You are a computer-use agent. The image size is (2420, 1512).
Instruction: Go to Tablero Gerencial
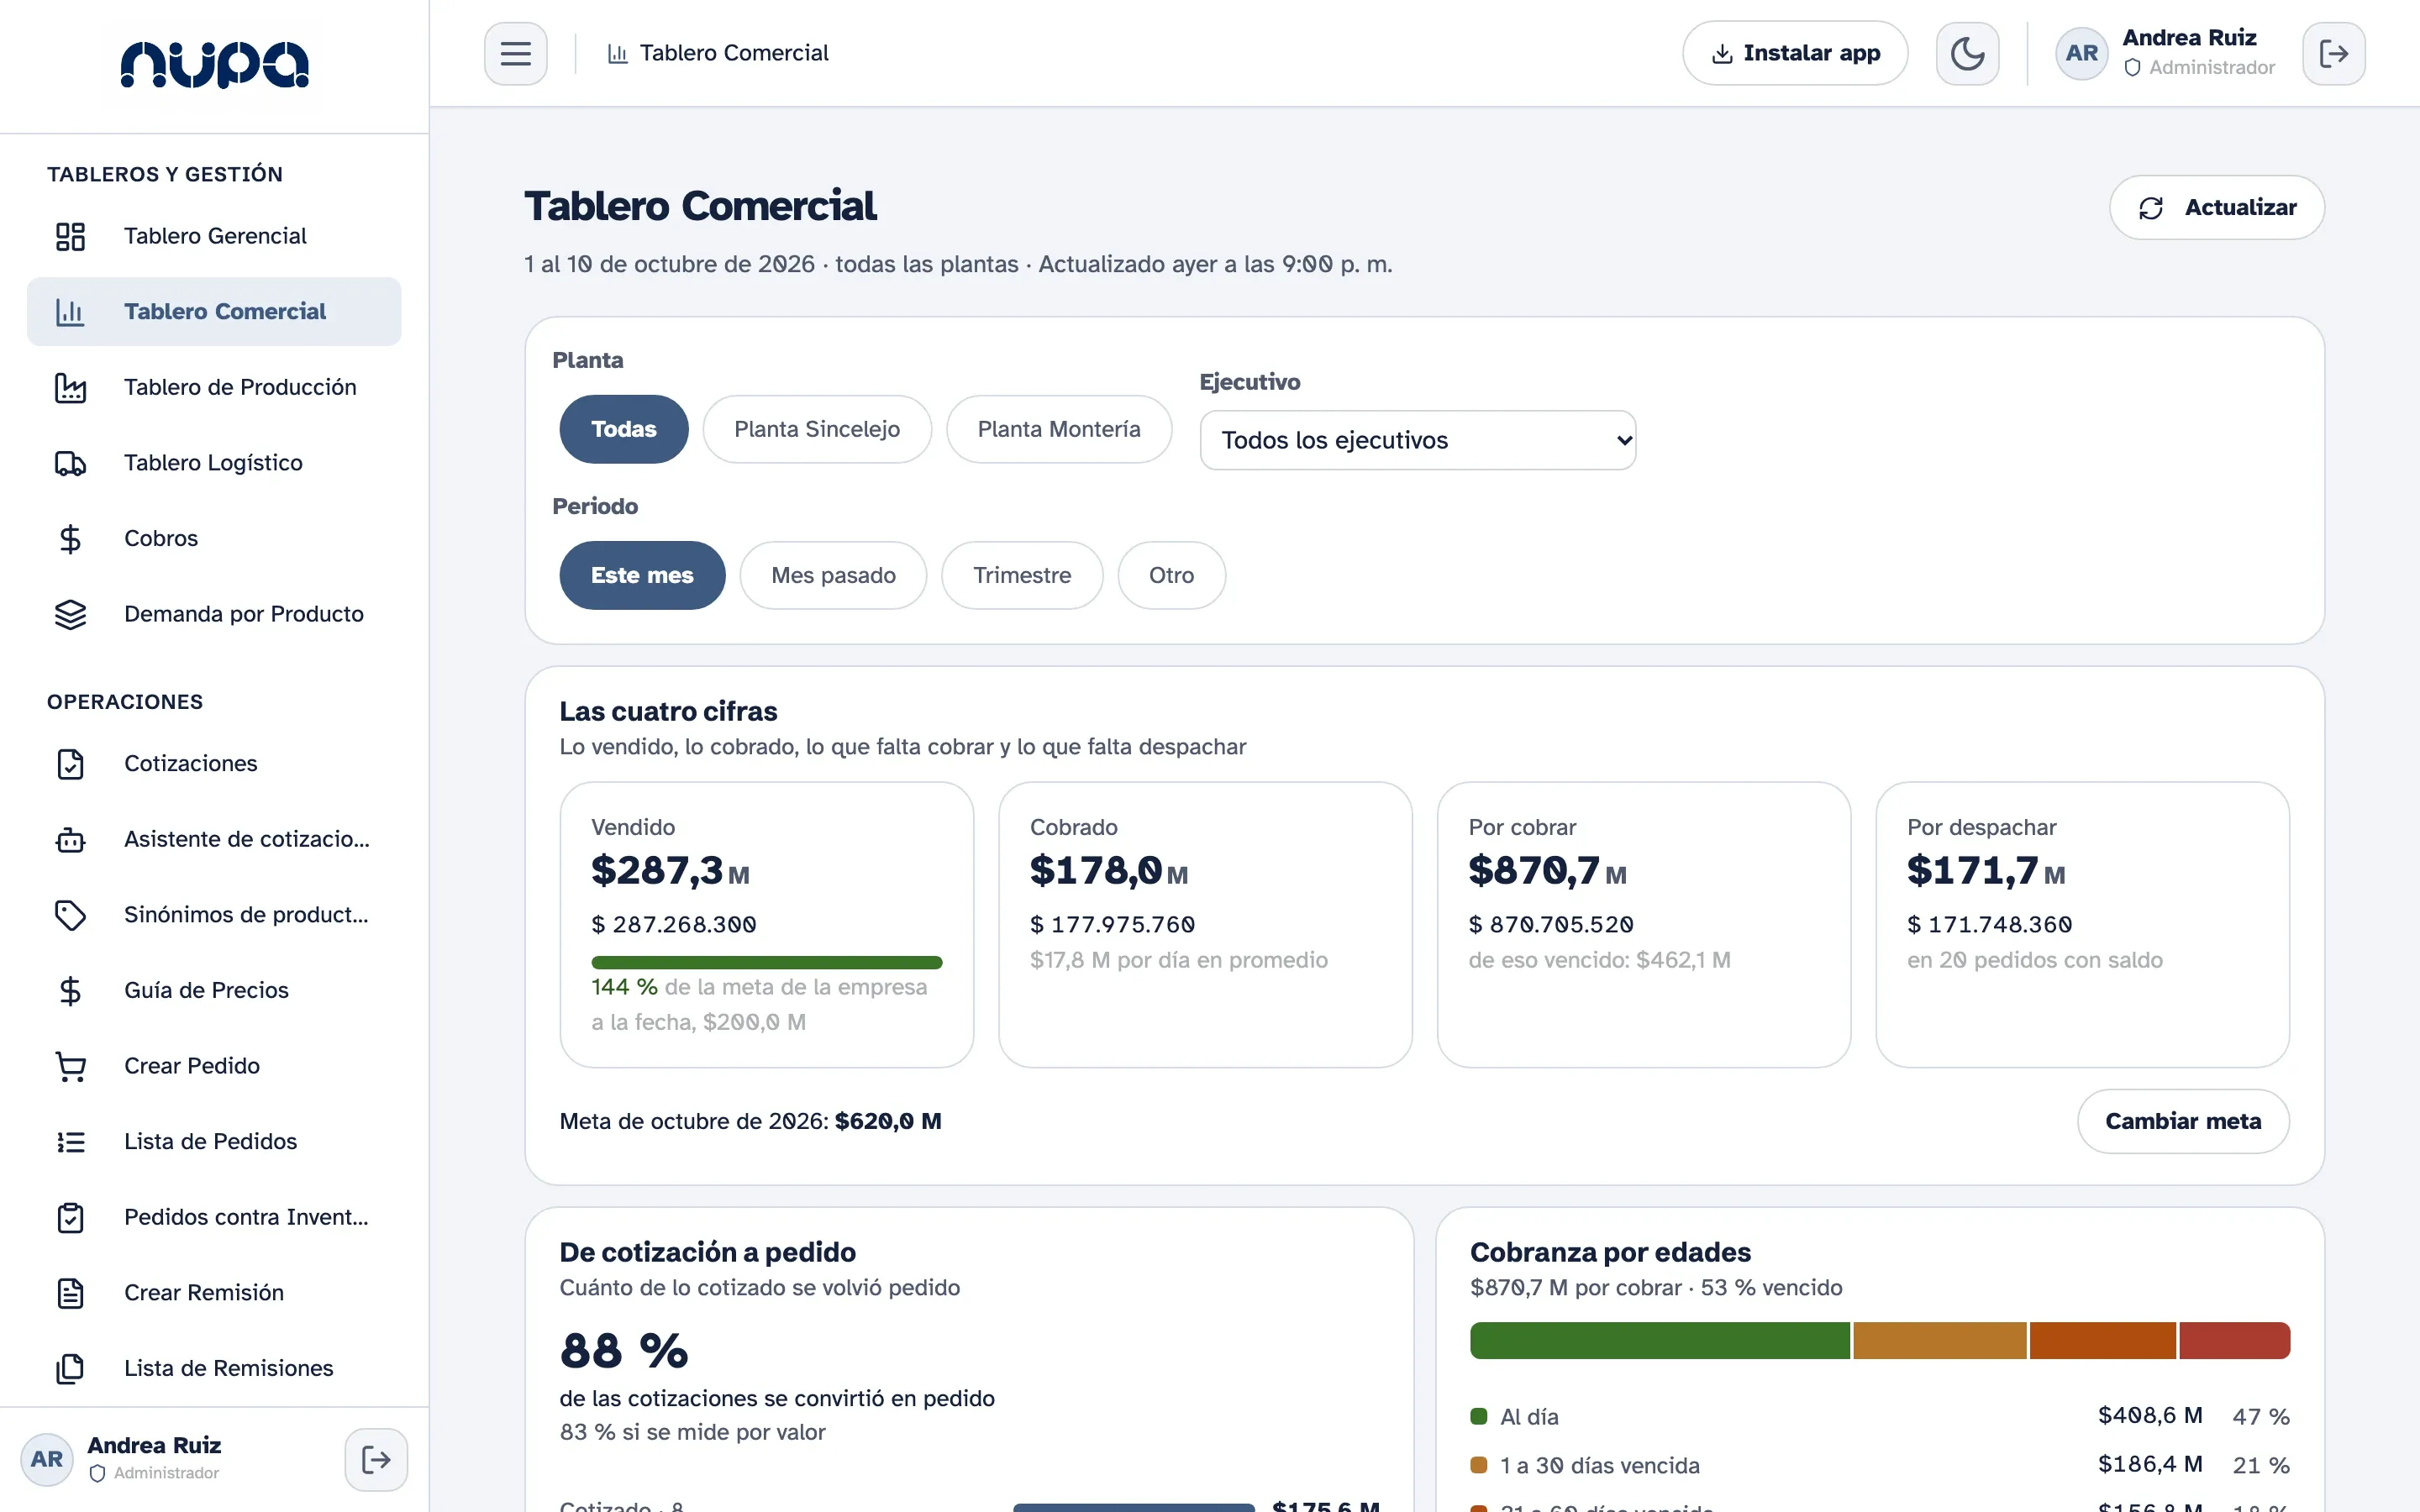pos(214,236)
